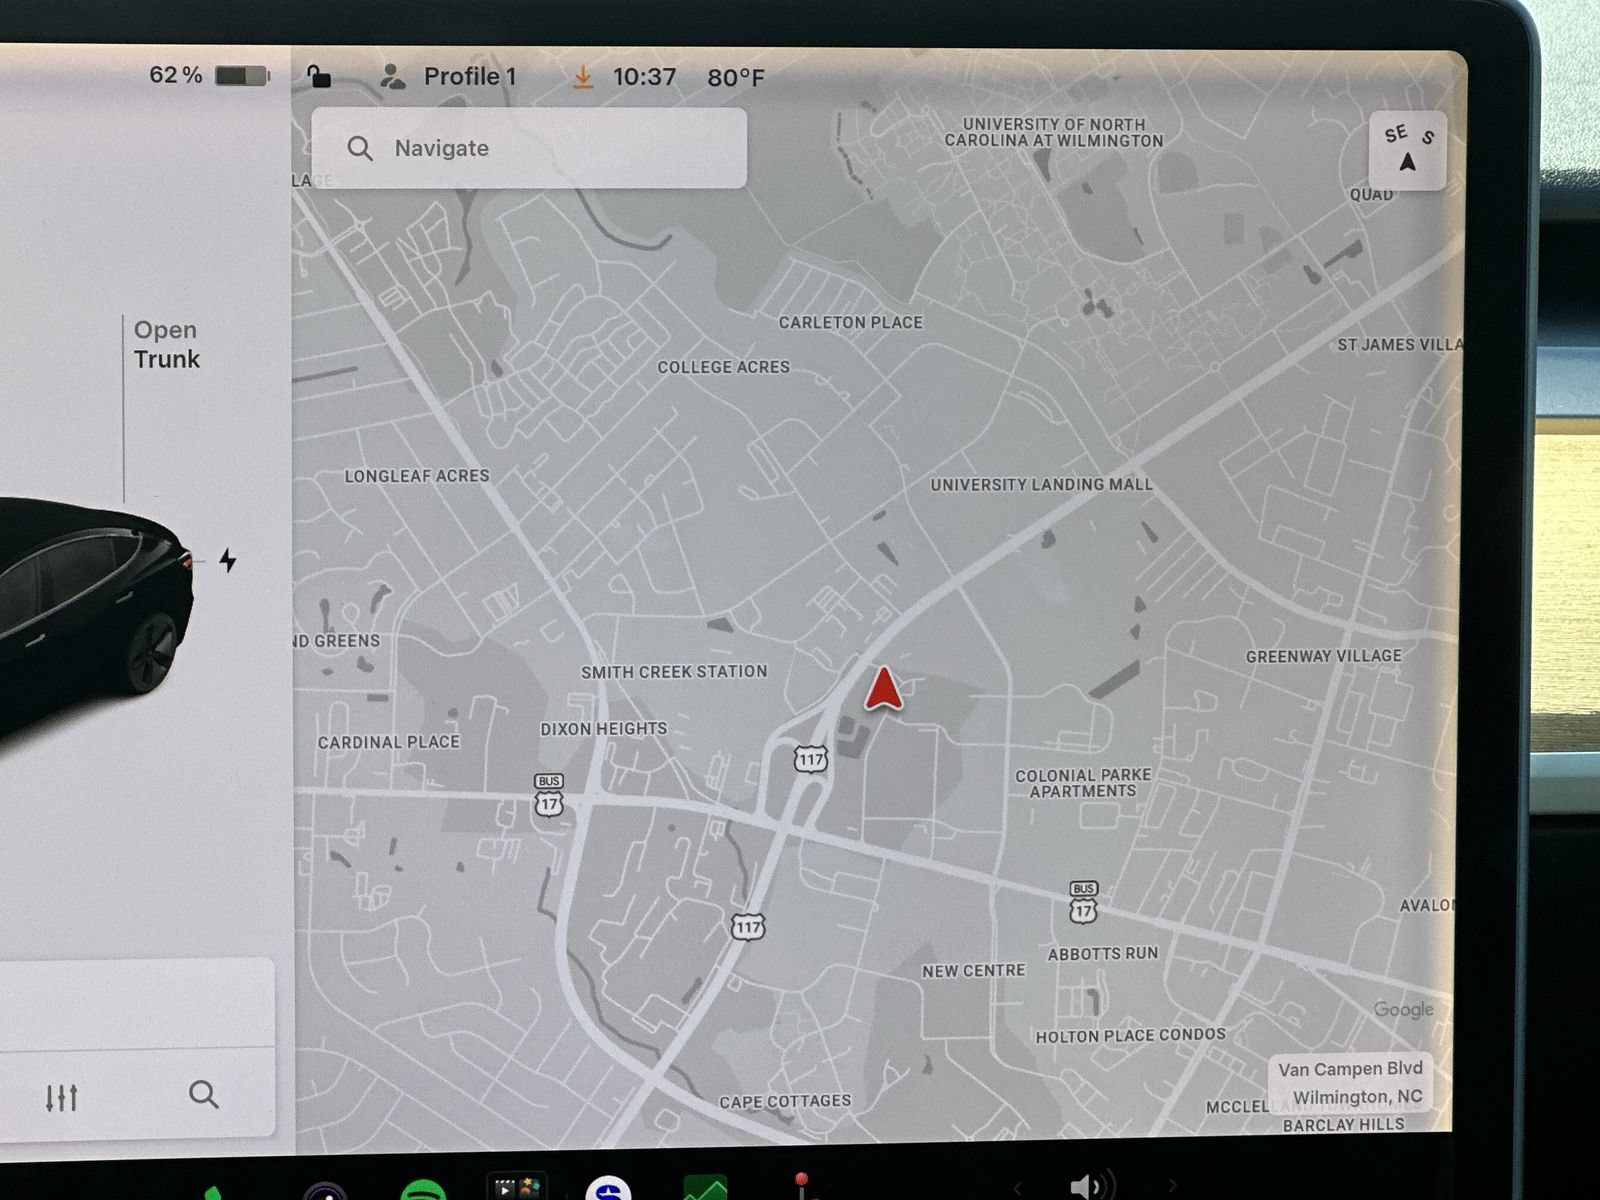Open the green chart app in dock
1600x1200 pixels.
(705, 1188)
